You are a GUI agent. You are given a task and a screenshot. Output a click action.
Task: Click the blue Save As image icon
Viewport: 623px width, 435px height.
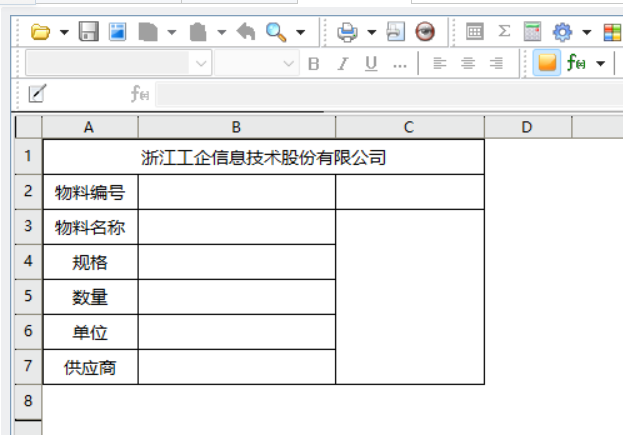(118, 31)
